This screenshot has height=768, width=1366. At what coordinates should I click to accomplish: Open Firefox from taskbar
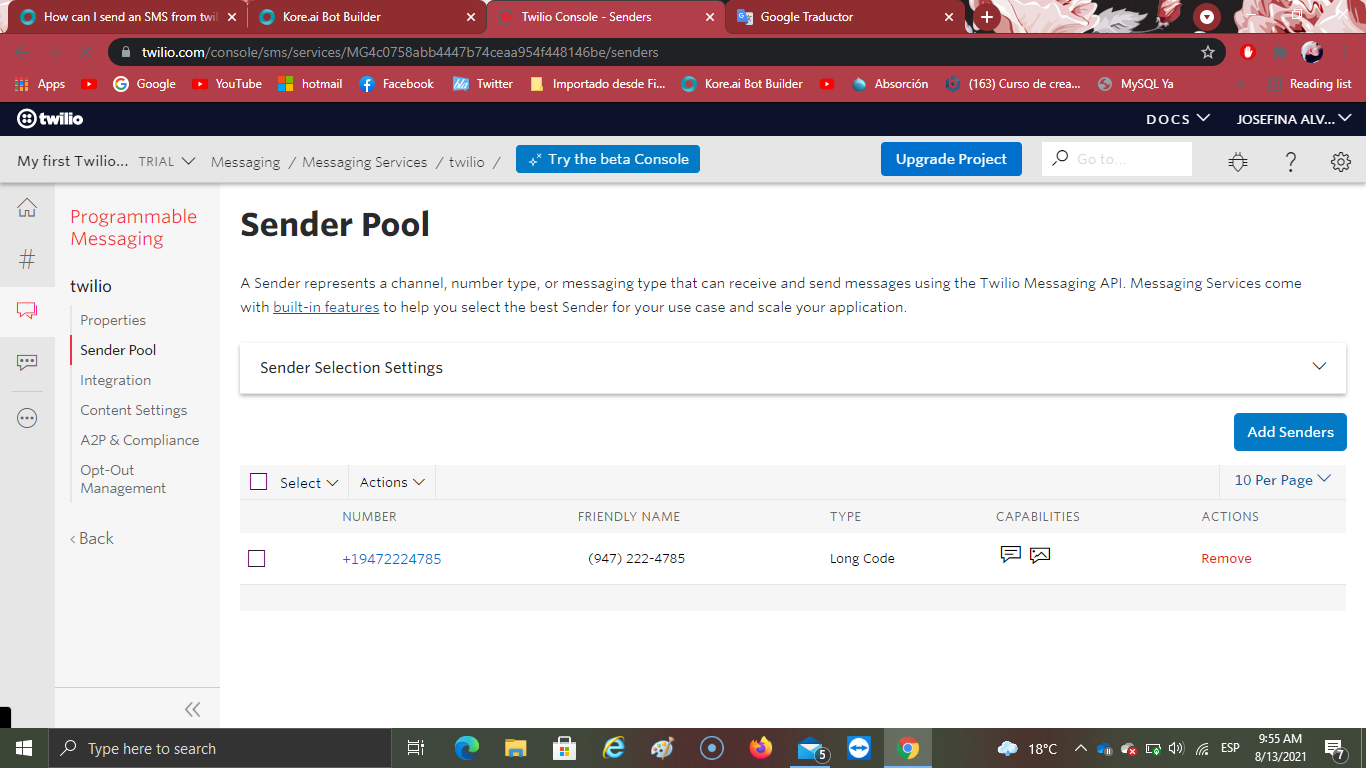tap(761, 748)
